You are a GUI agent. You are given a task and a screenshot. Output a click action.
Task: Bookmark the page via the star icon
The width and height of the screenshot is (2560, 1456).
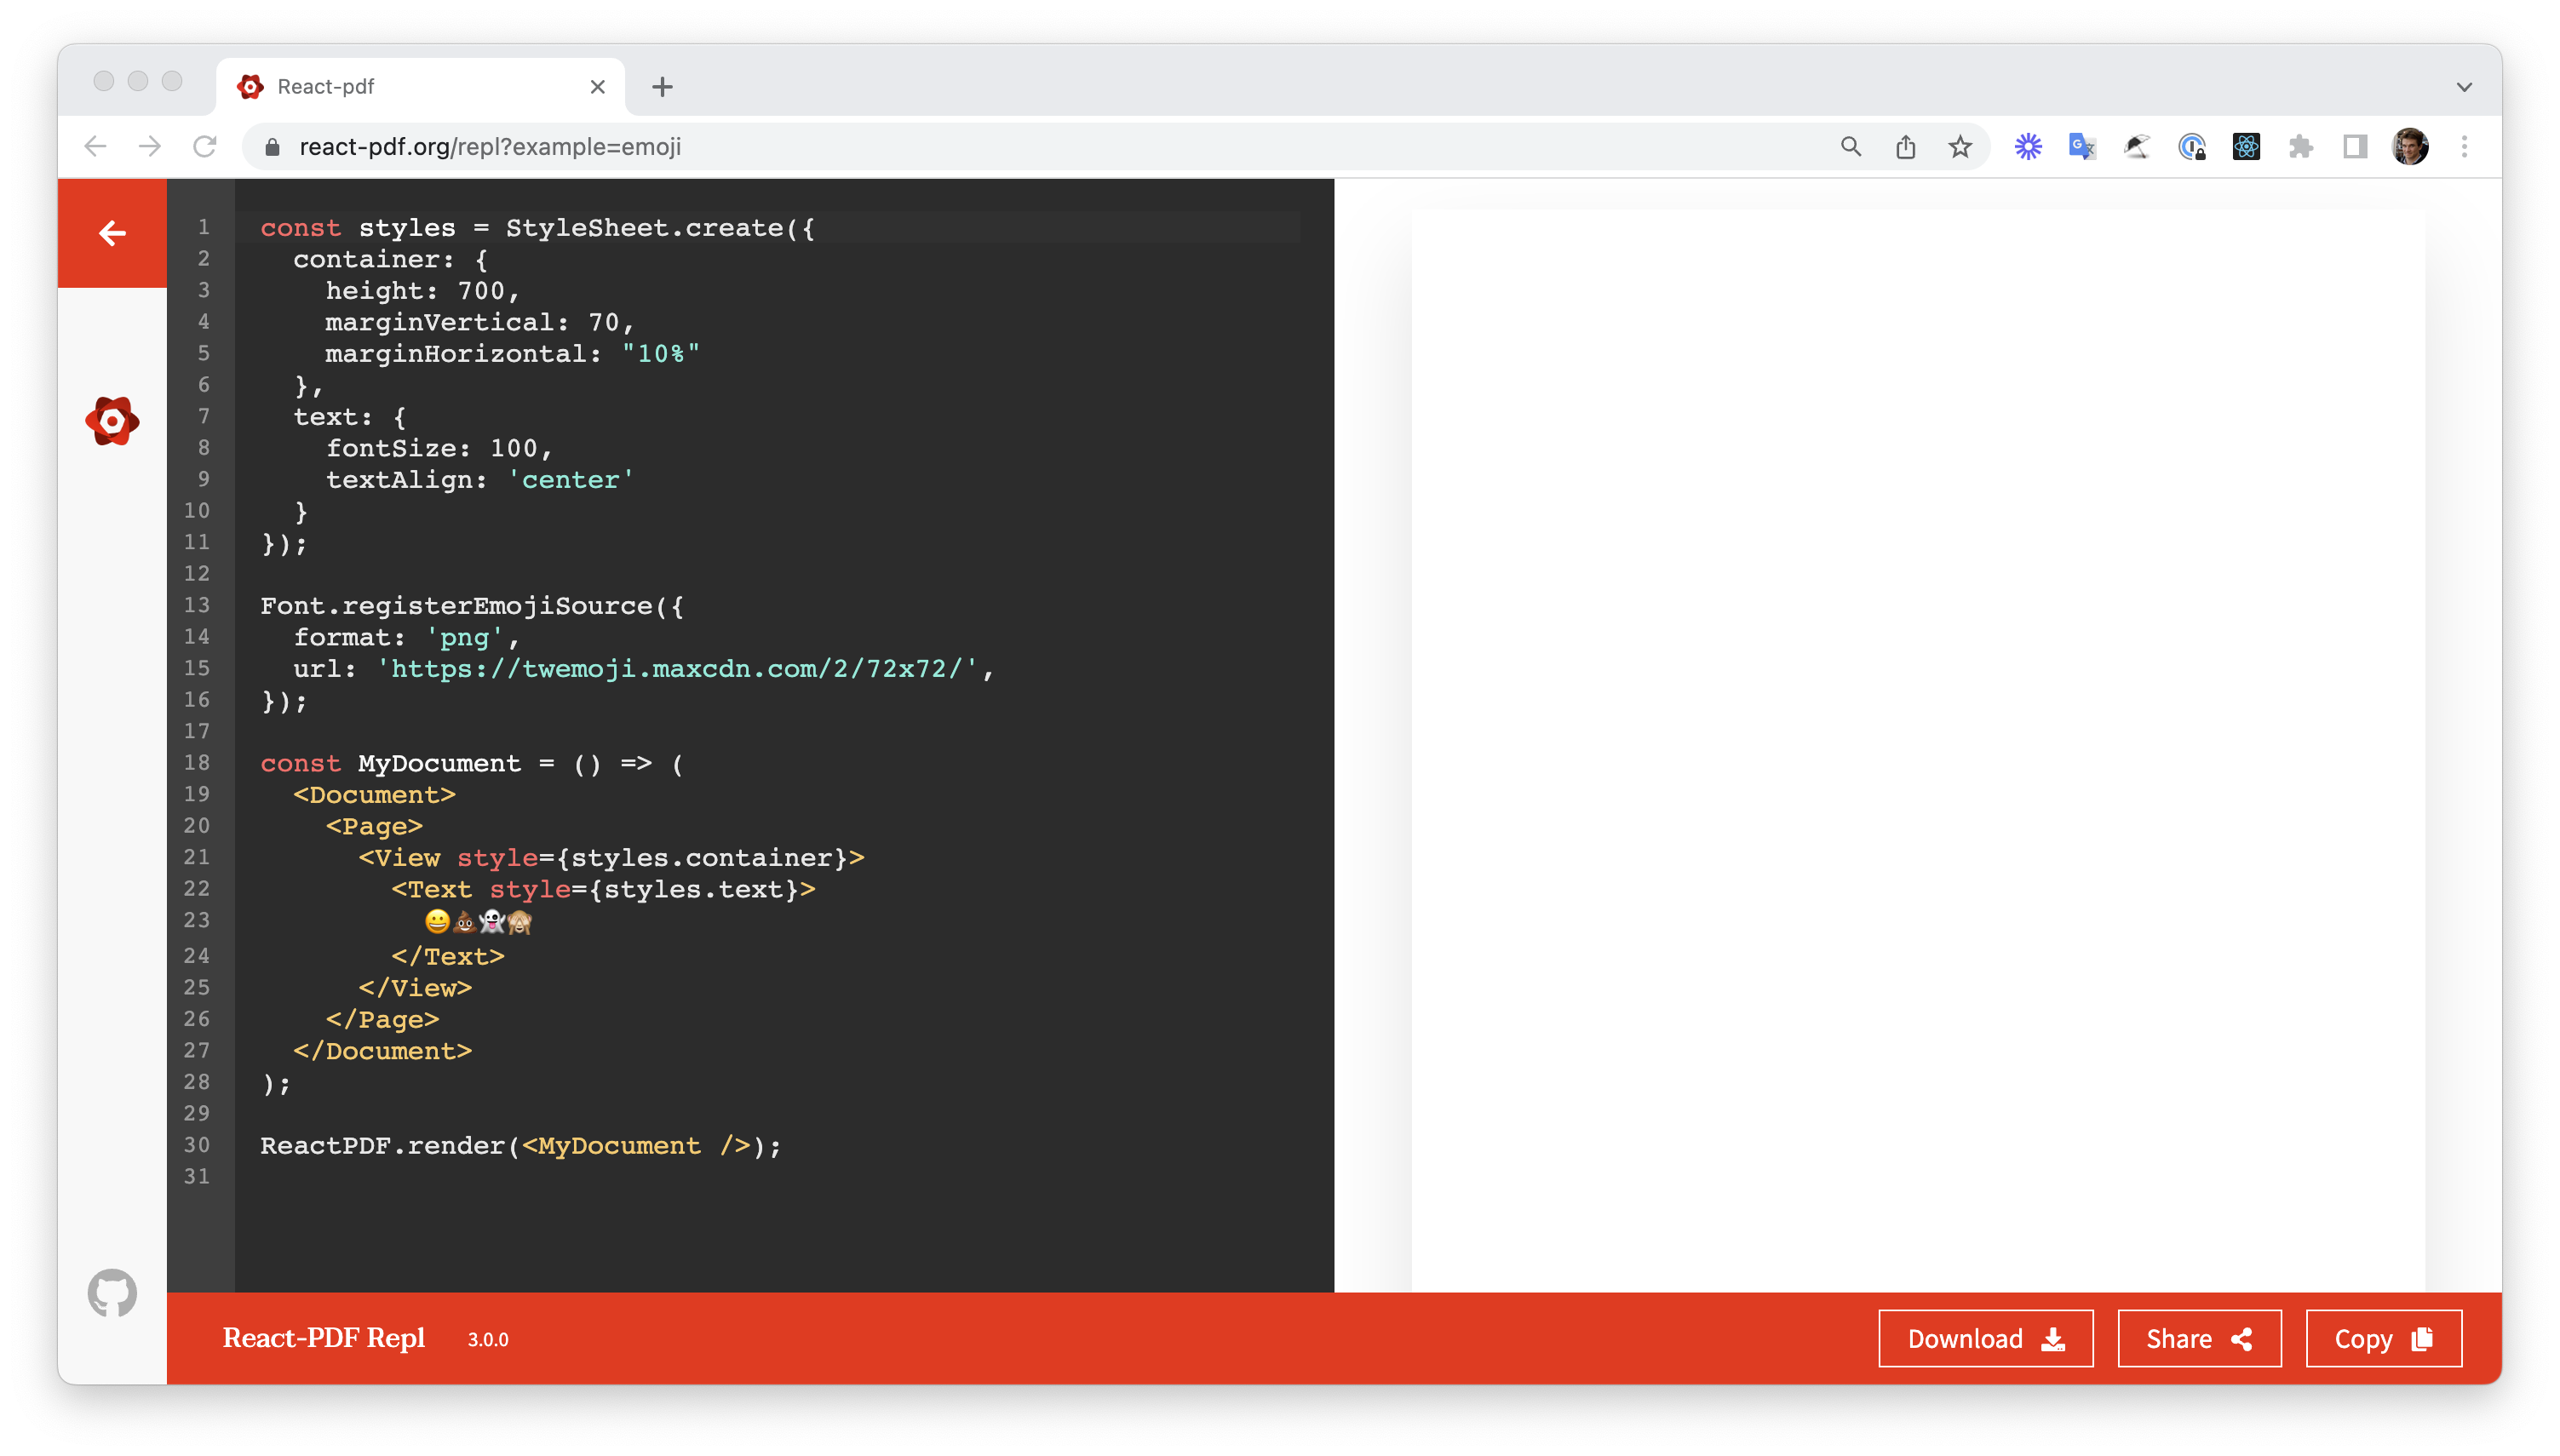click(1960, 146)
